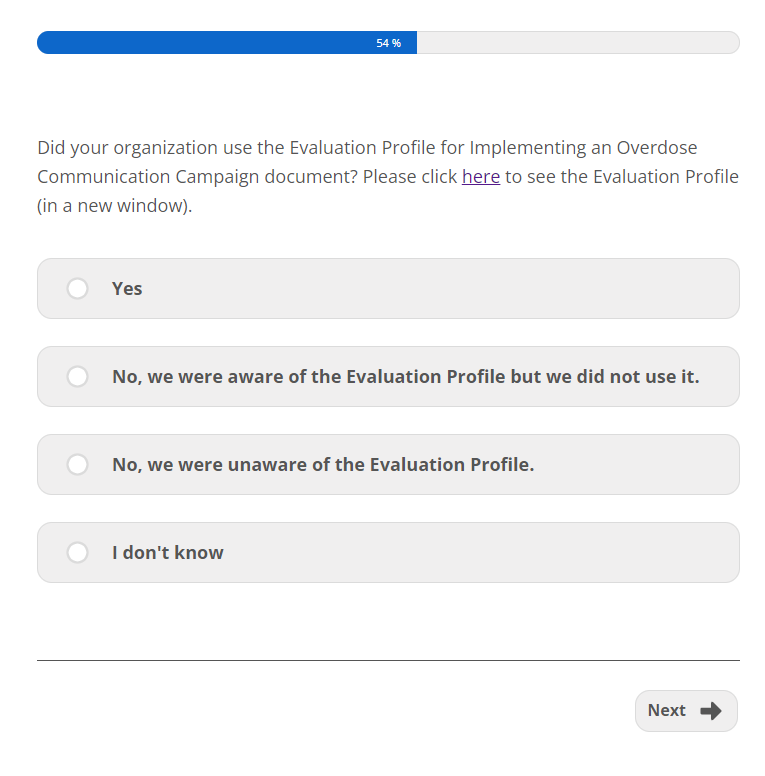Image resolution: width=765 pixels, height=776 pixels.
Task: Click the '(in a new window)' text
Action: [114, 206]
